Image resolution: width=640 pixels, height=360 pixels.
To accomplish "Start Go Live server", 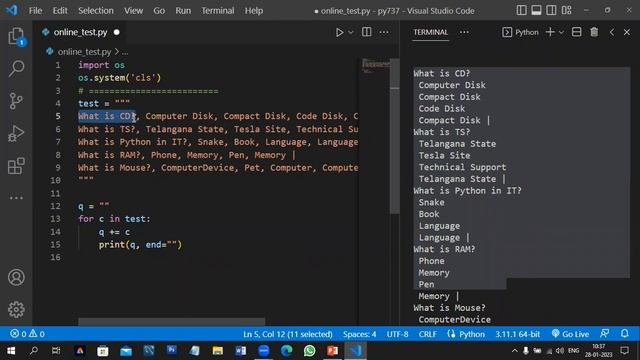I will pos(570,334).
